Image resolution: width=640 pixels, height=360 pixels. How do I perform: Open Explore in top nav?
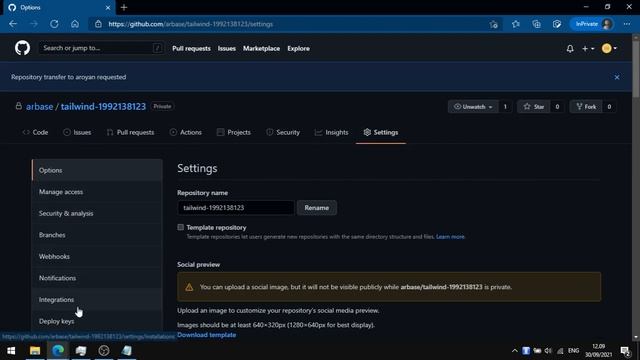(x=298, y=49)
